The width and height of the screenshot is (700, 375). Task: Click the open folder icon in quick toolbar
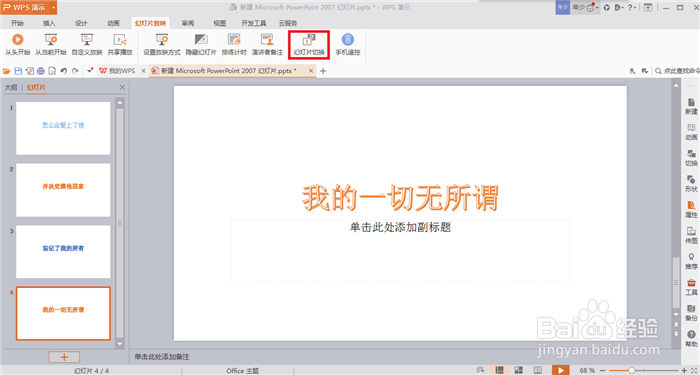[6, 71]
